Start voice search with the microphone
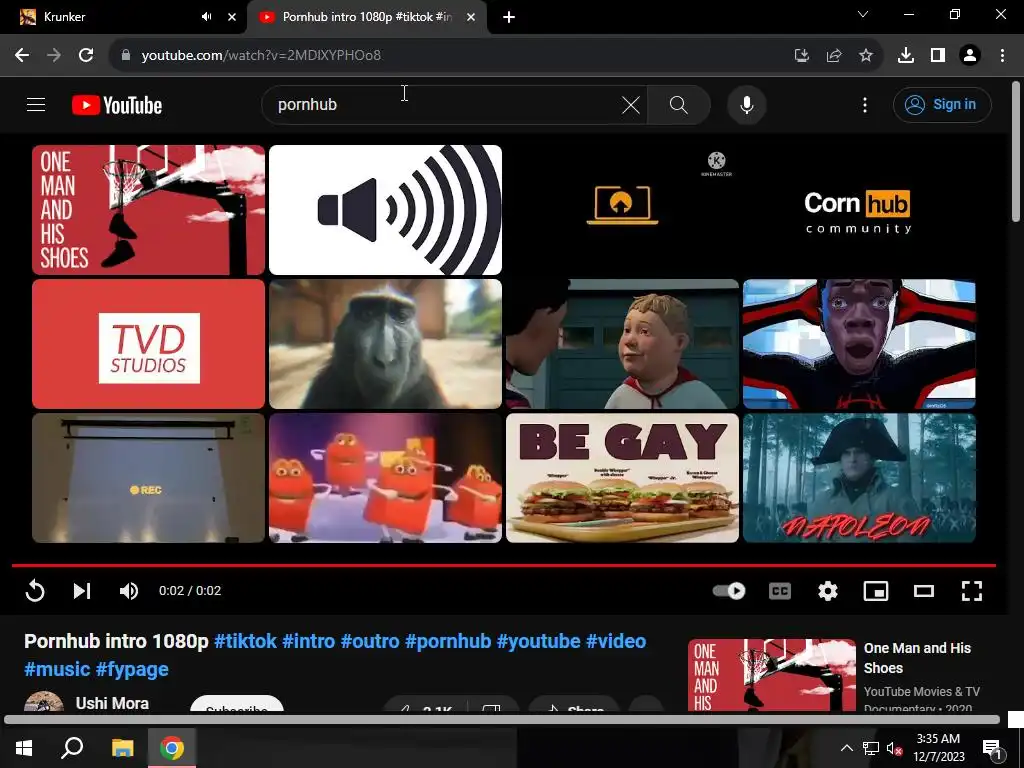The height and width of the screenshot is (768, 1024). tap(746, 104)
